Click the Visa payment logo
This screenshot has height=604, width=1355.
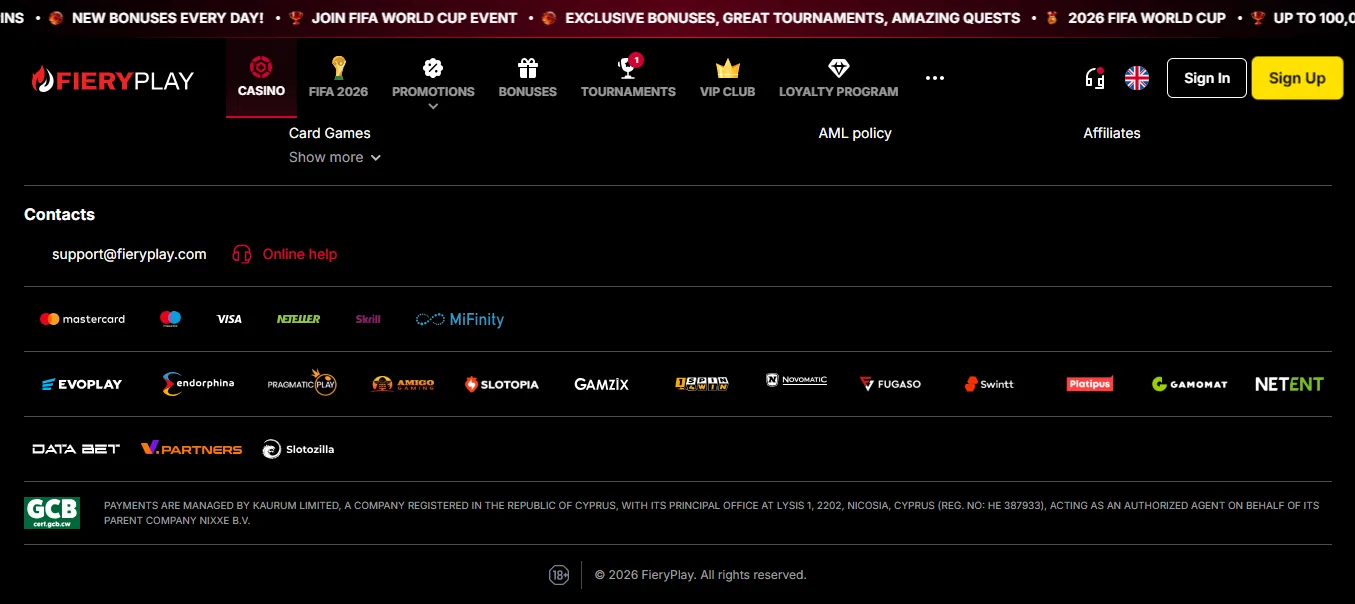(x=229, y=319)
